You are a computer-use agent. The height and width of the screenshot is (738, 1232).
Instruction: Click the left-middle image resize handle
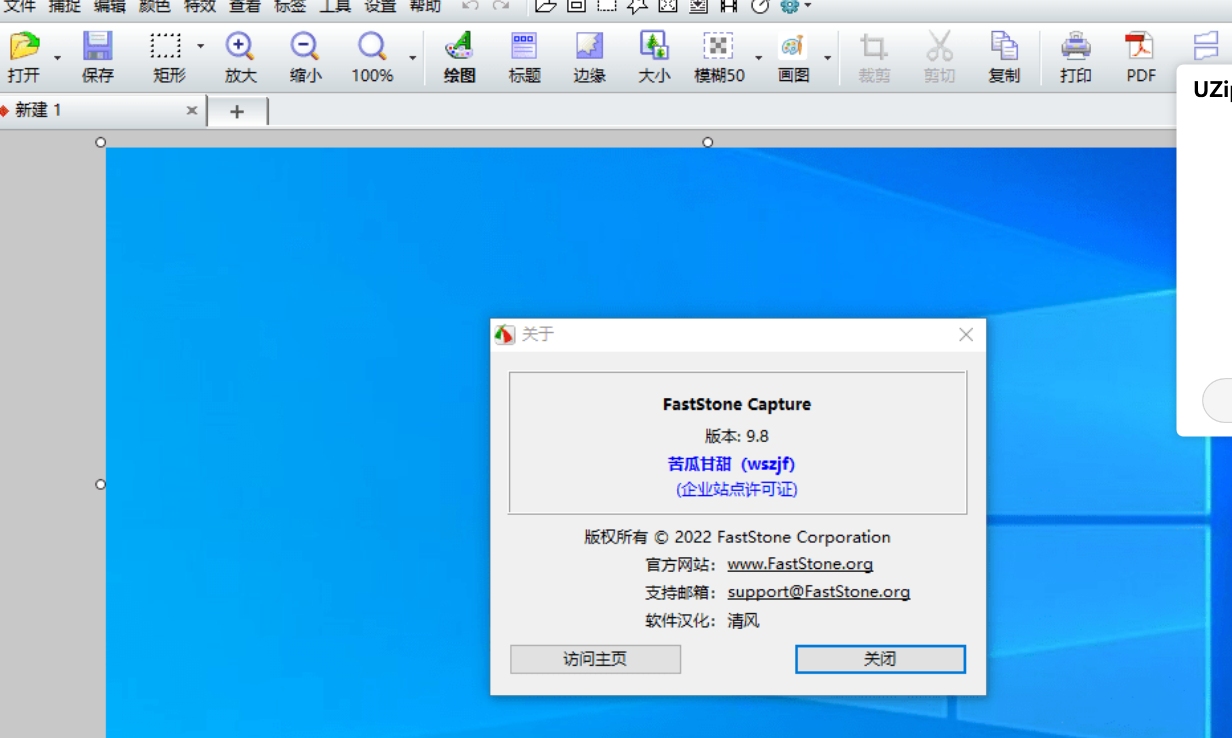pos(100,484)
